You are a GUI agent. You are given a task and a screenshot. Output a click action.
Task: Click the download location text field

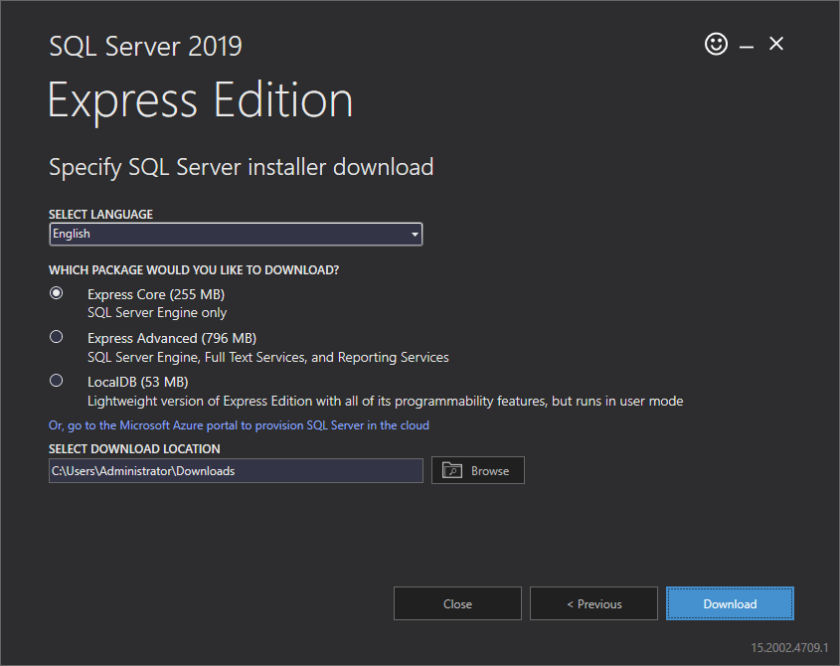(235, 470)
